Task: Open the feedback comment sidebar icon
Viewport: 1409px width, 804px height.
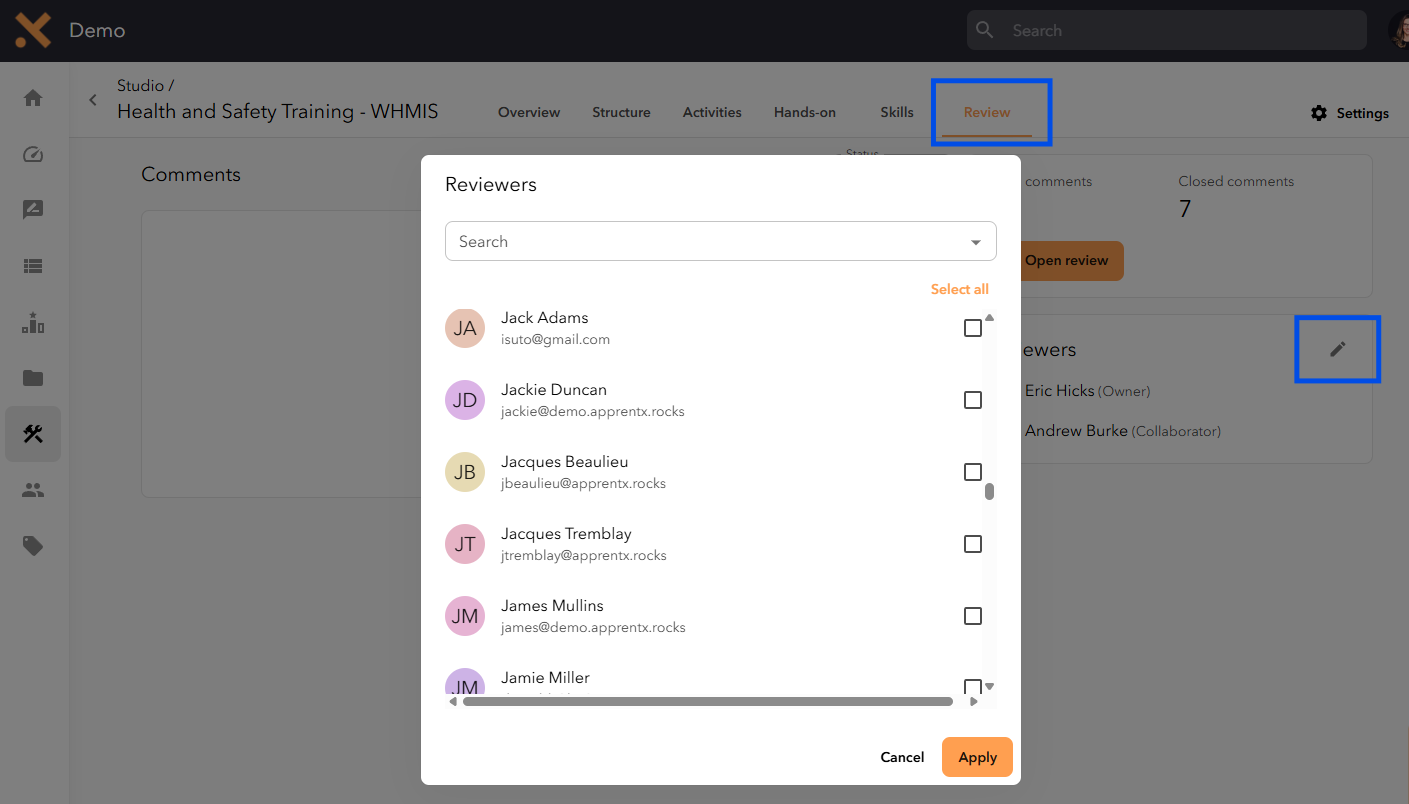Action: [33, 210]
